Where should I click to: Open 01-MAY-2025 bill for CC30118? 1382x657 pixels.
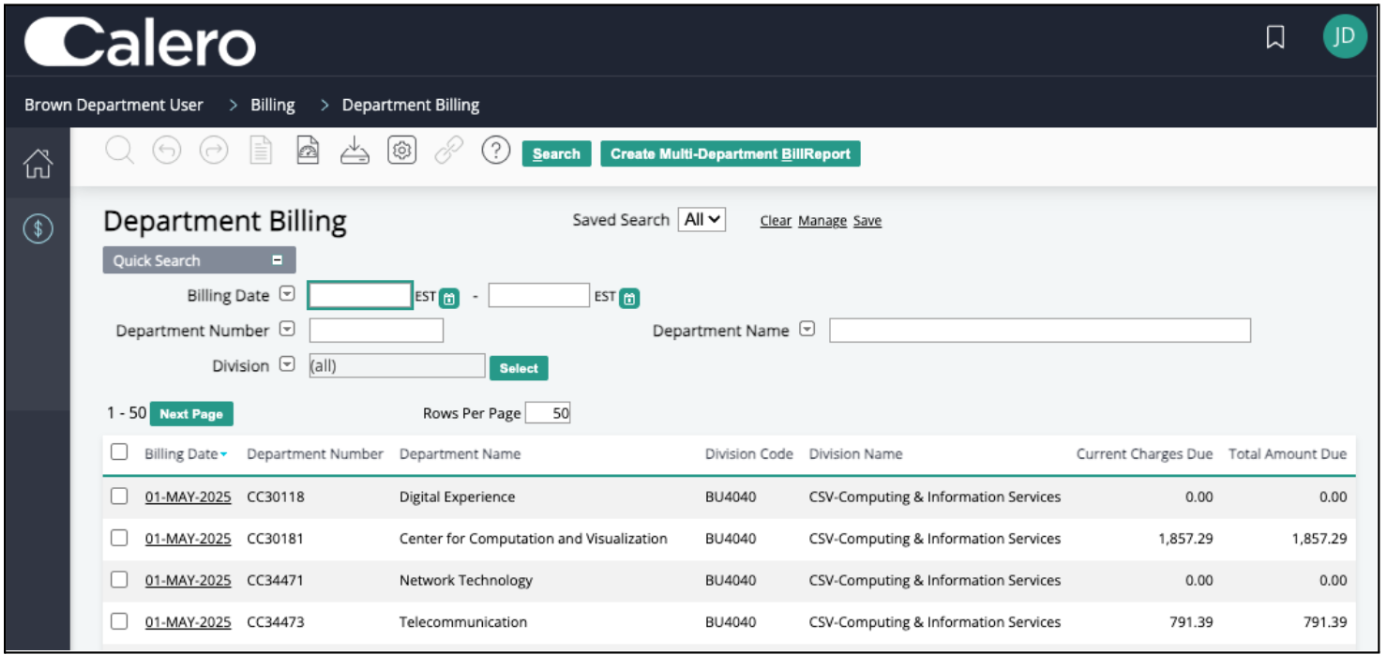(188, 497)
